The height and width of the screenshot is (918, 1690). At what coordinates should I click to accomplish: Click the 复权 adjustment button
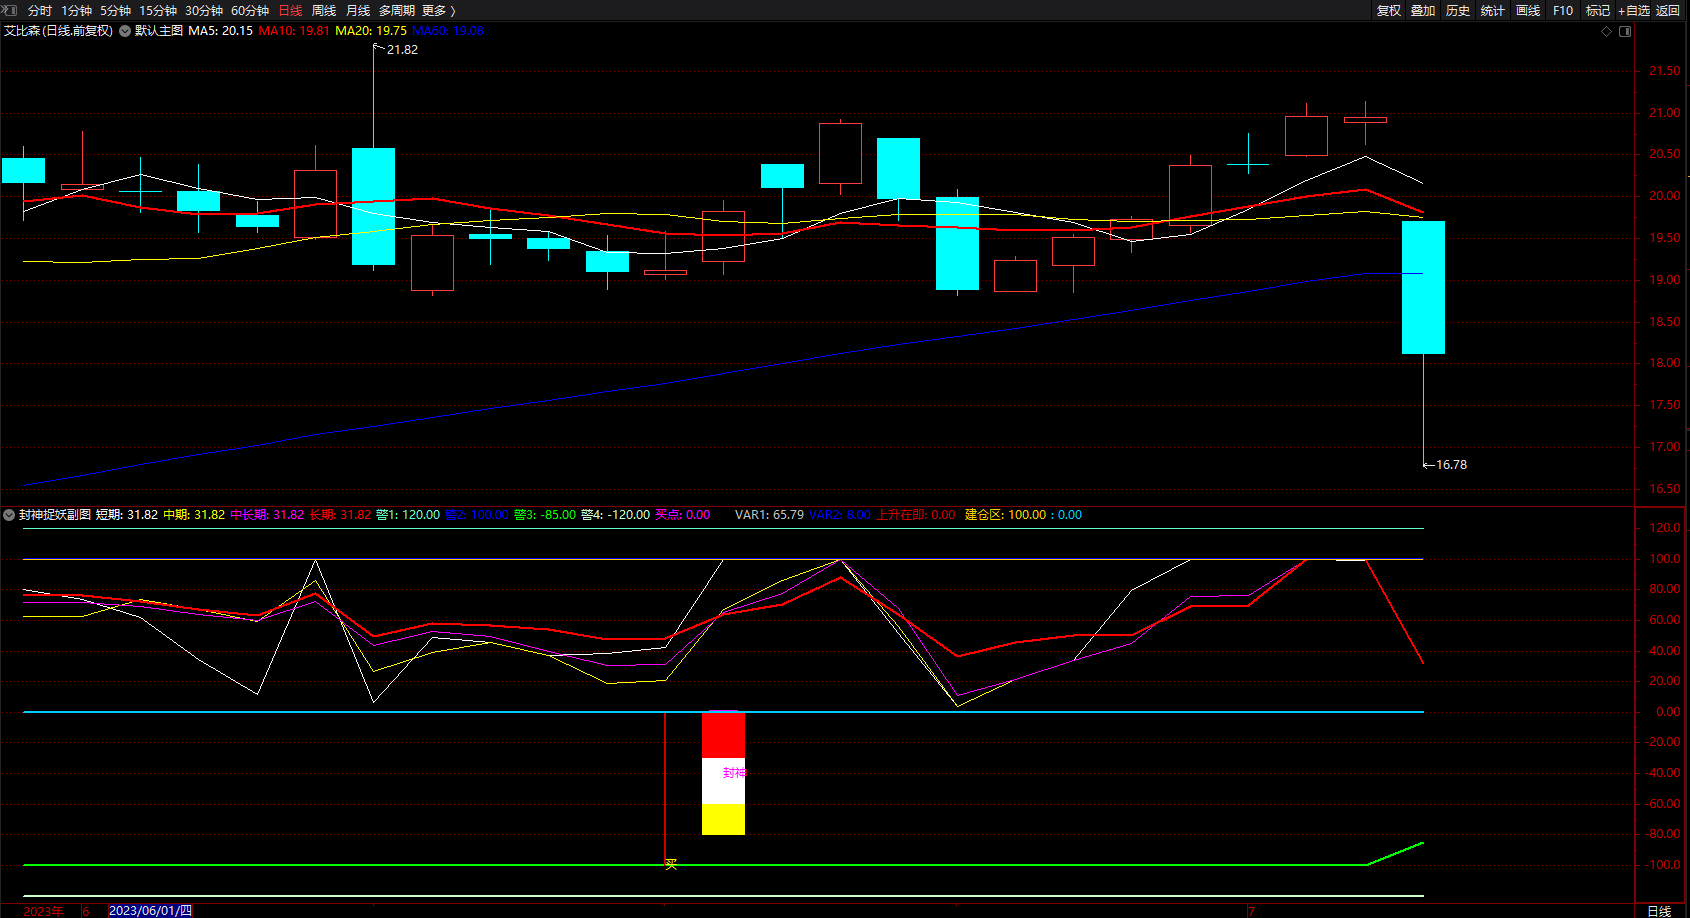1388,10
